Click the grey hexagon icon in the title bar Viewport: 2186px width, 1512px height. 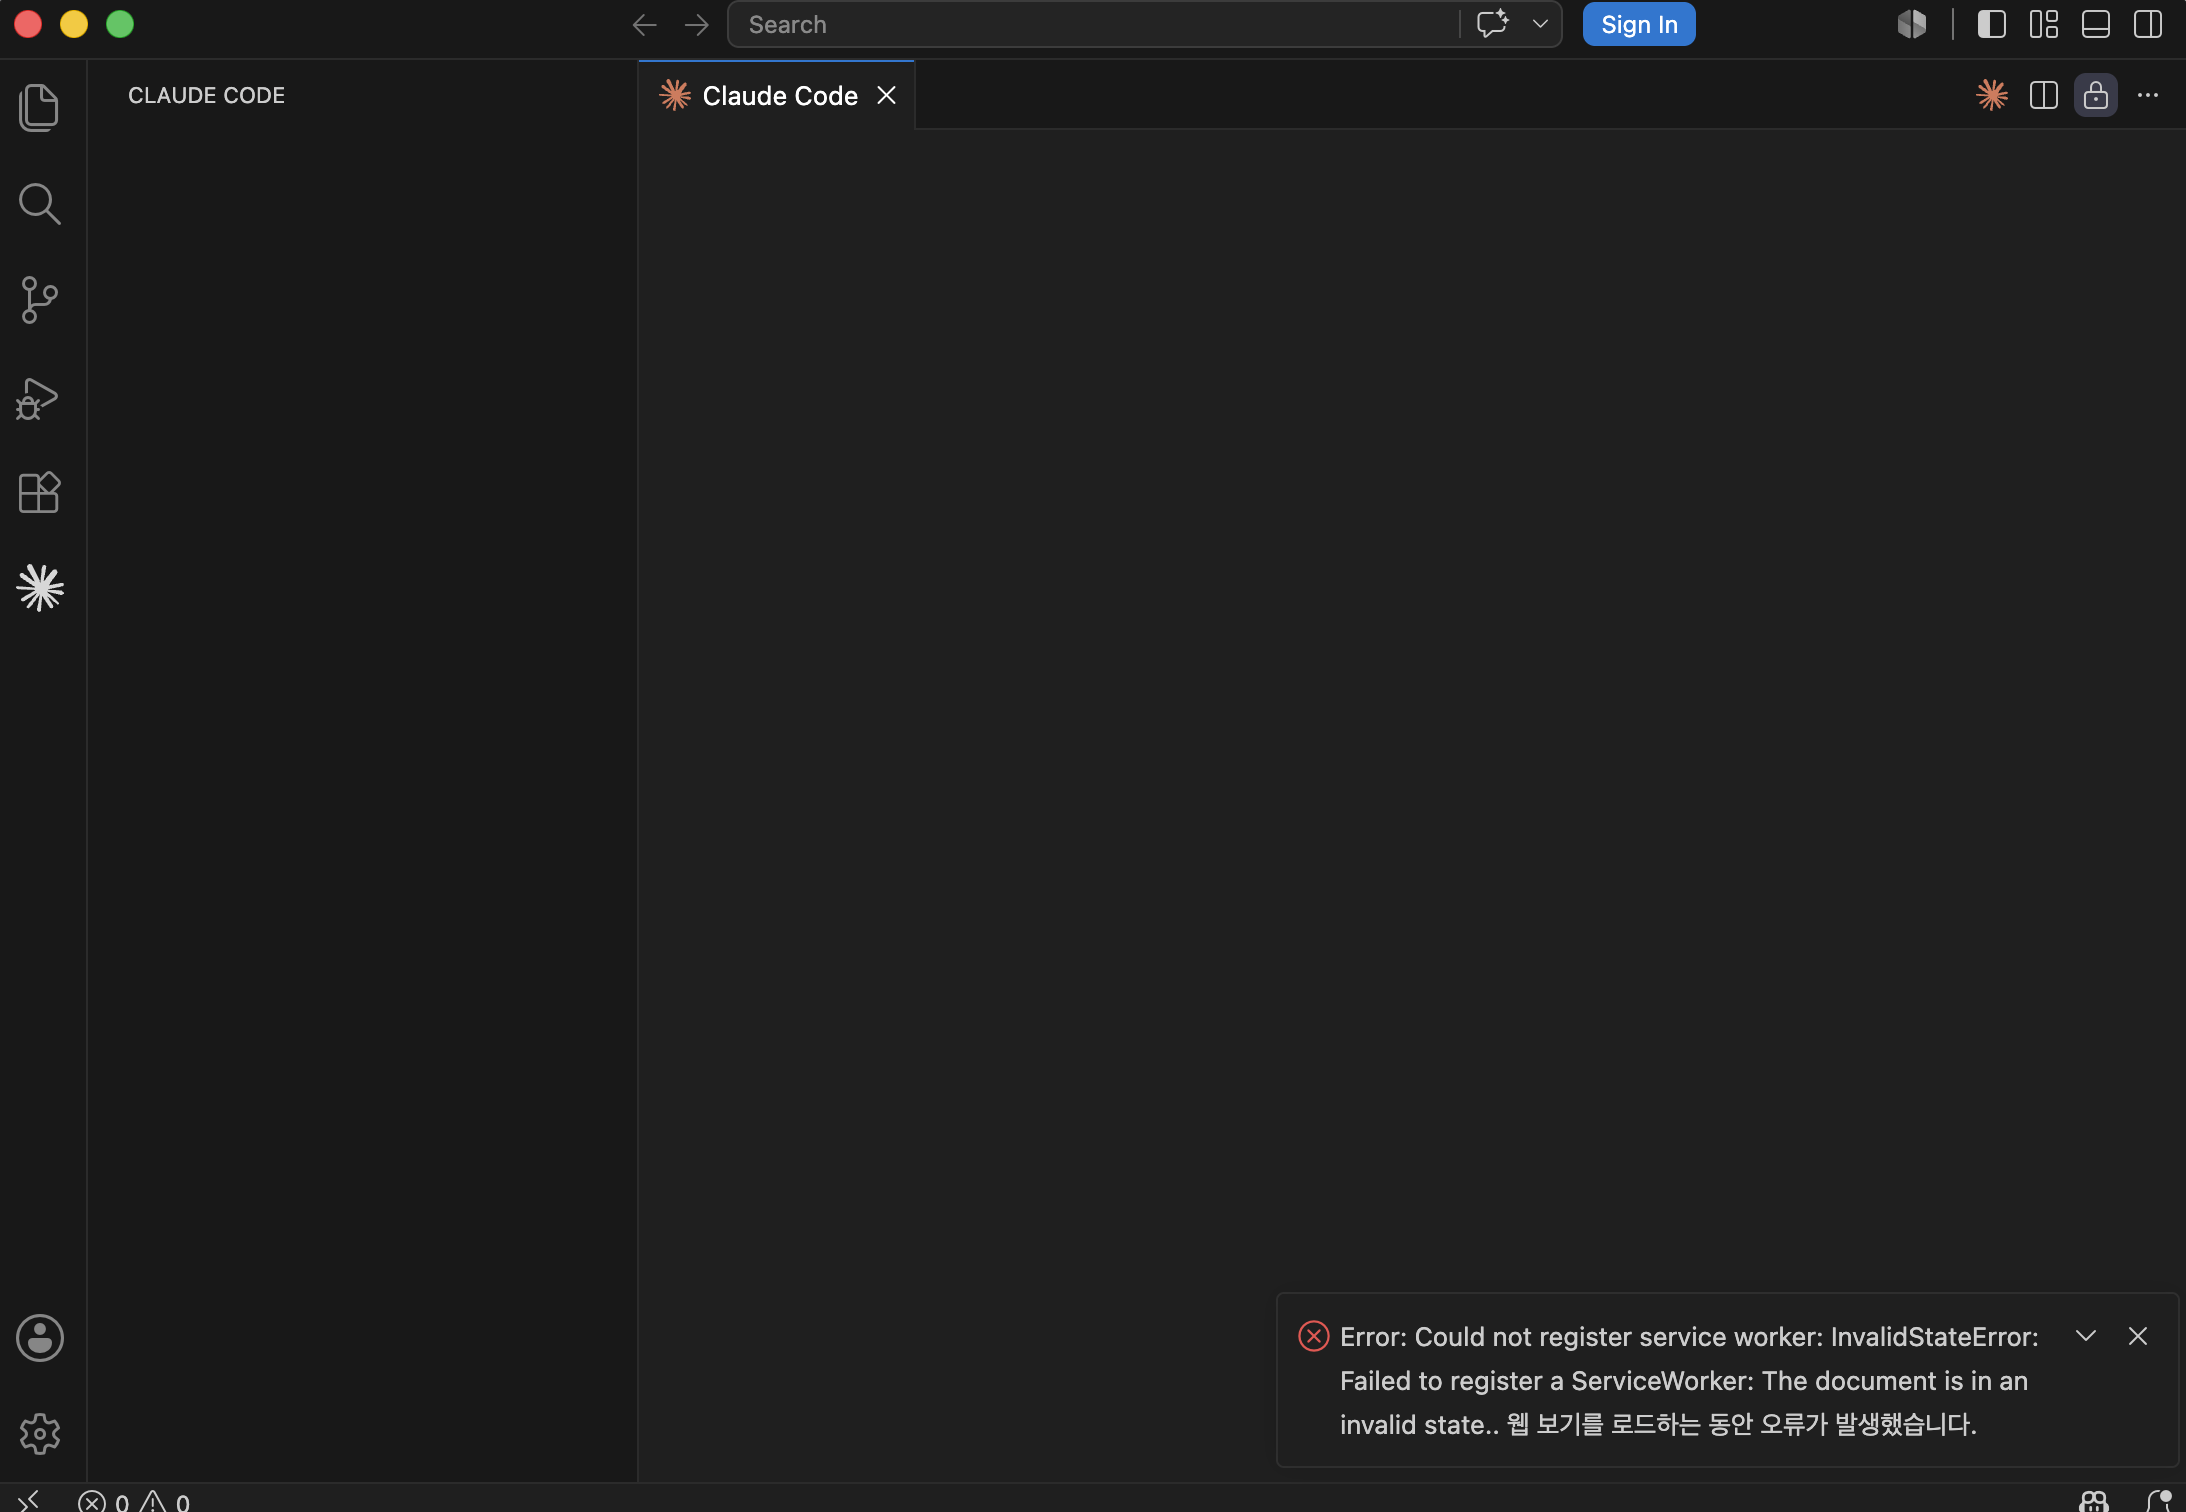[x=1912, y=24]
